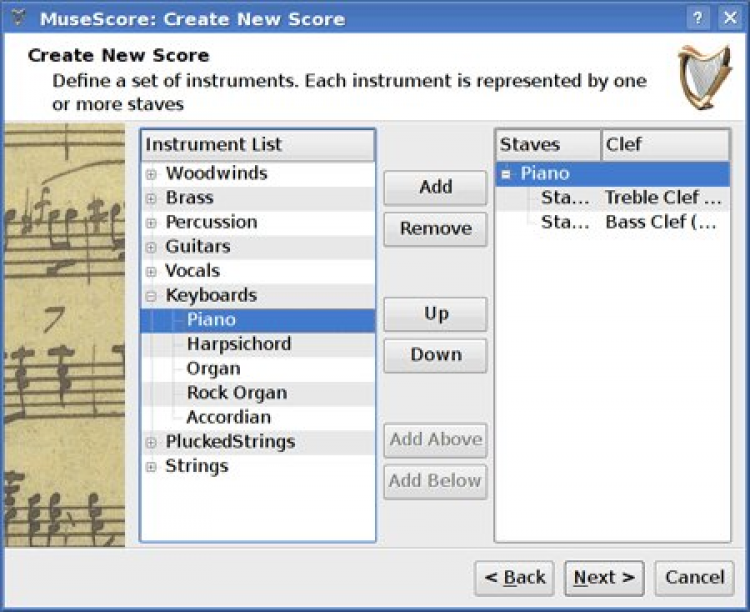Screen dimensions: 750x612
Task: Expand the Woodwinds instrument group
Action: [x=152, y=174]
